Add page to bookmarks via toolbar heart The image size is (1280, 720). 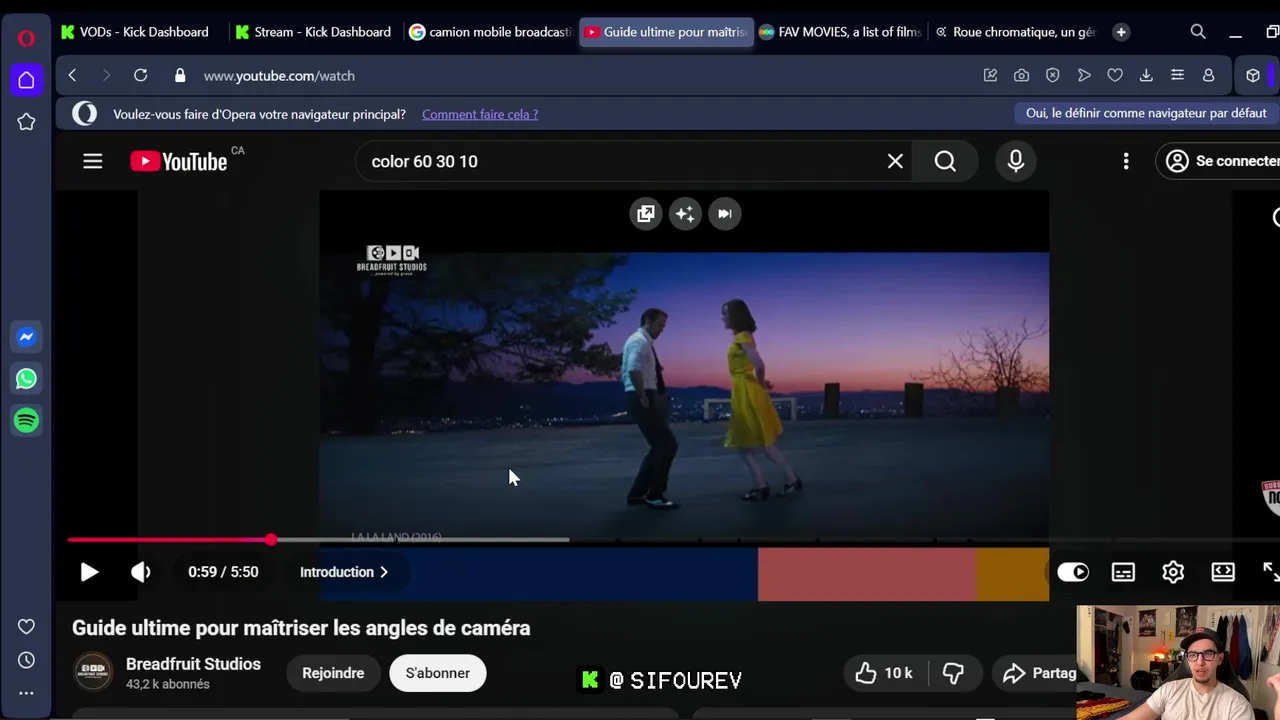tap(1115, 76)
